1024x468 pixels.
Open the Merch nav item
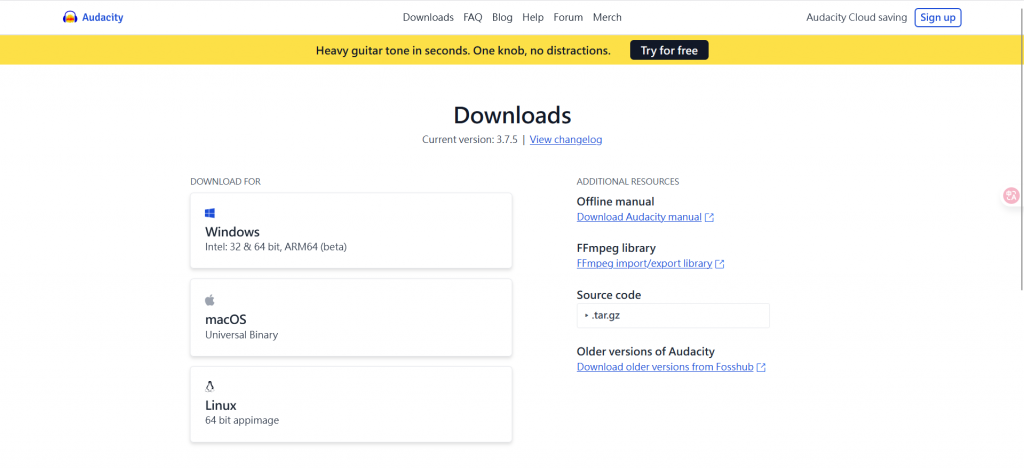click(x=607, y=18)
